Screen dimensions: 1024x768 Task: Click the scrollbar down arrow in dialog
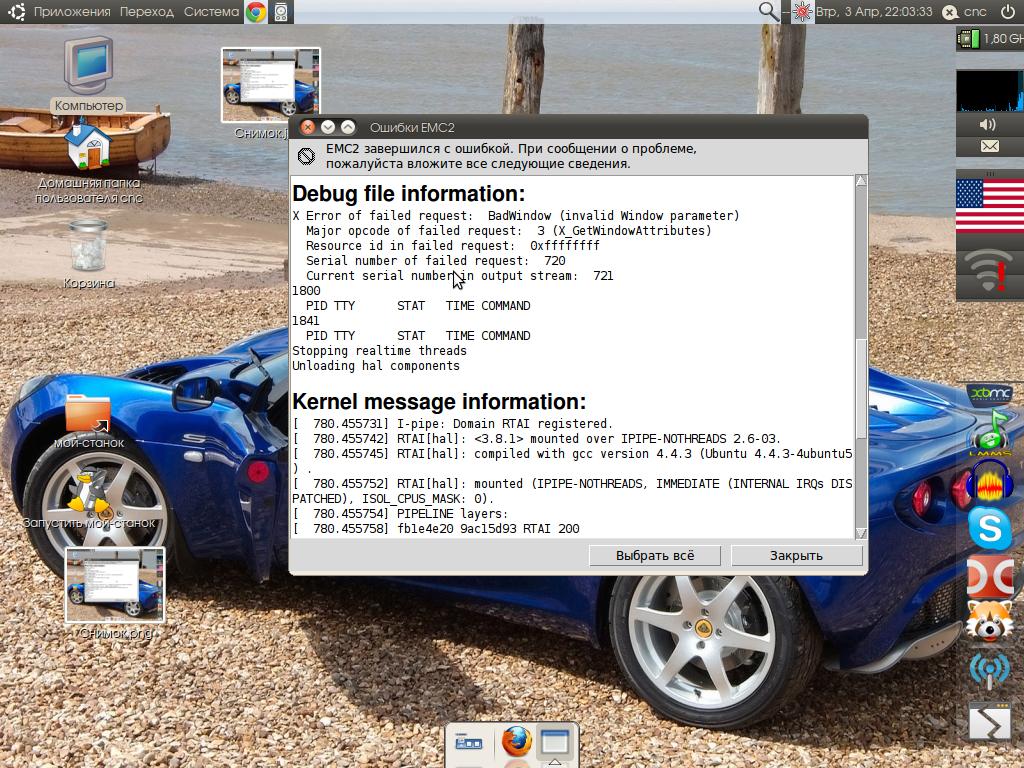click(x=861, y=533)
